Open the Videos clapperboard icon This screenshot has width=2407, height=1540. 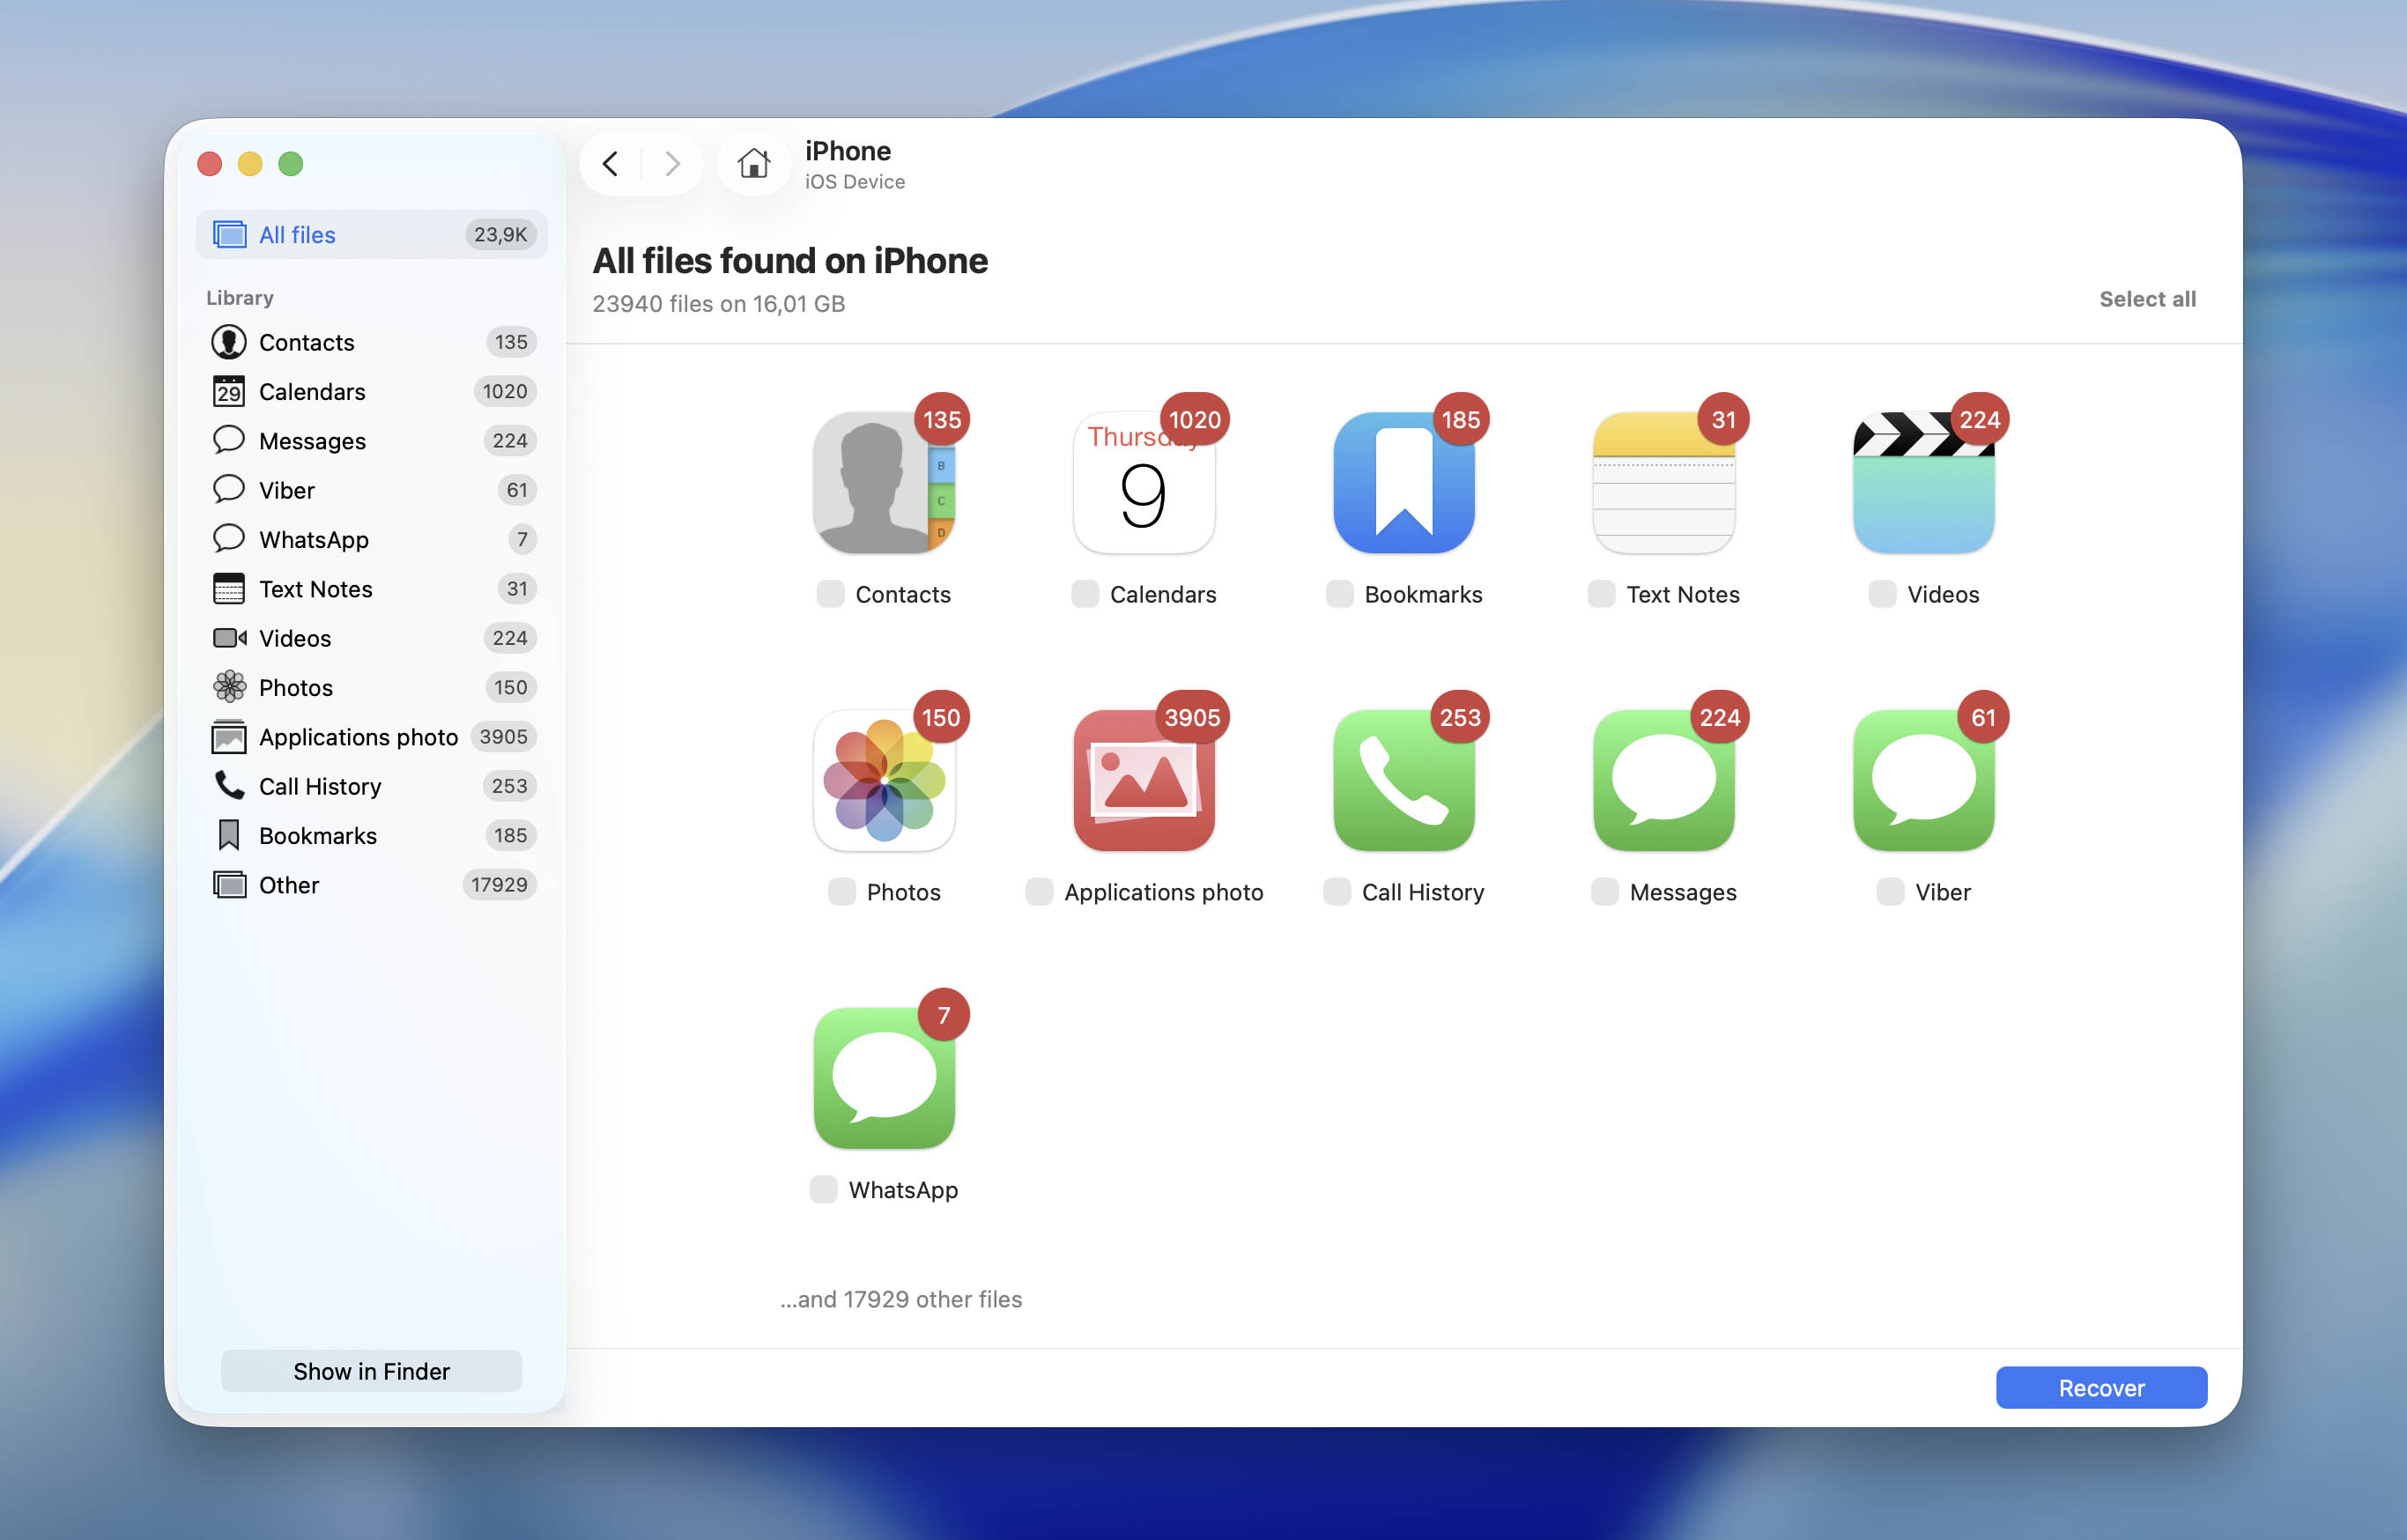click(1923, 482)
